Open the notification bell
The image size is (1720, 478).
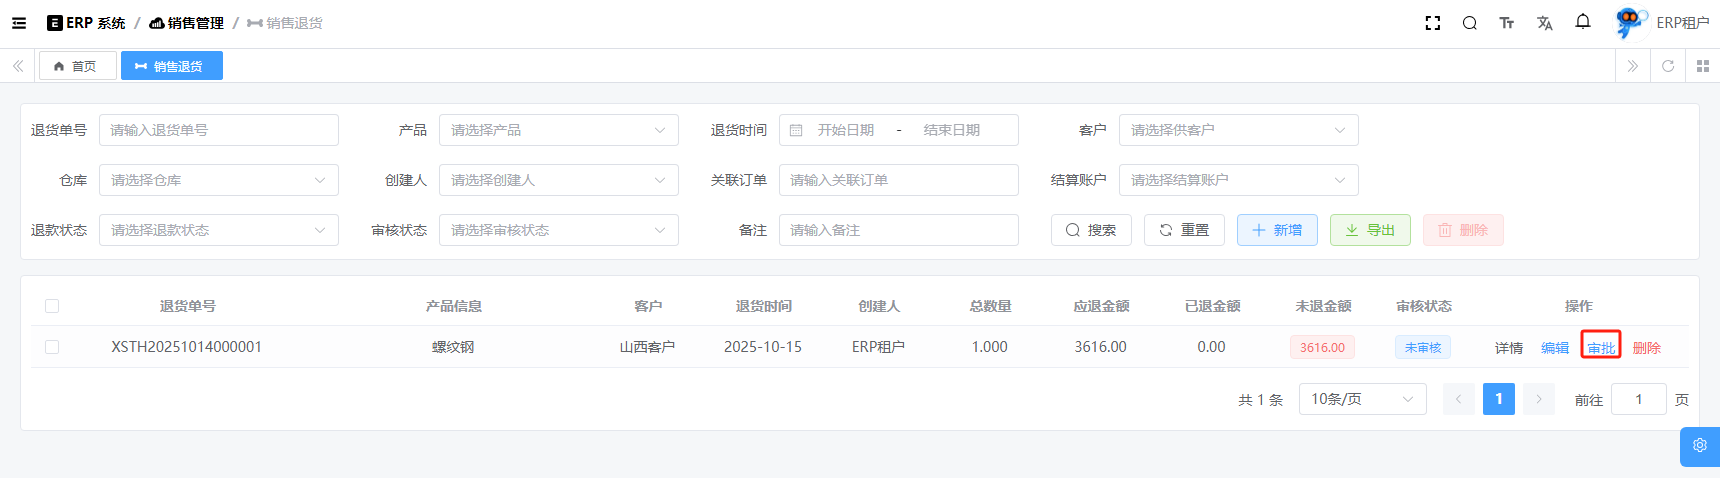[x=1582, y=22]
